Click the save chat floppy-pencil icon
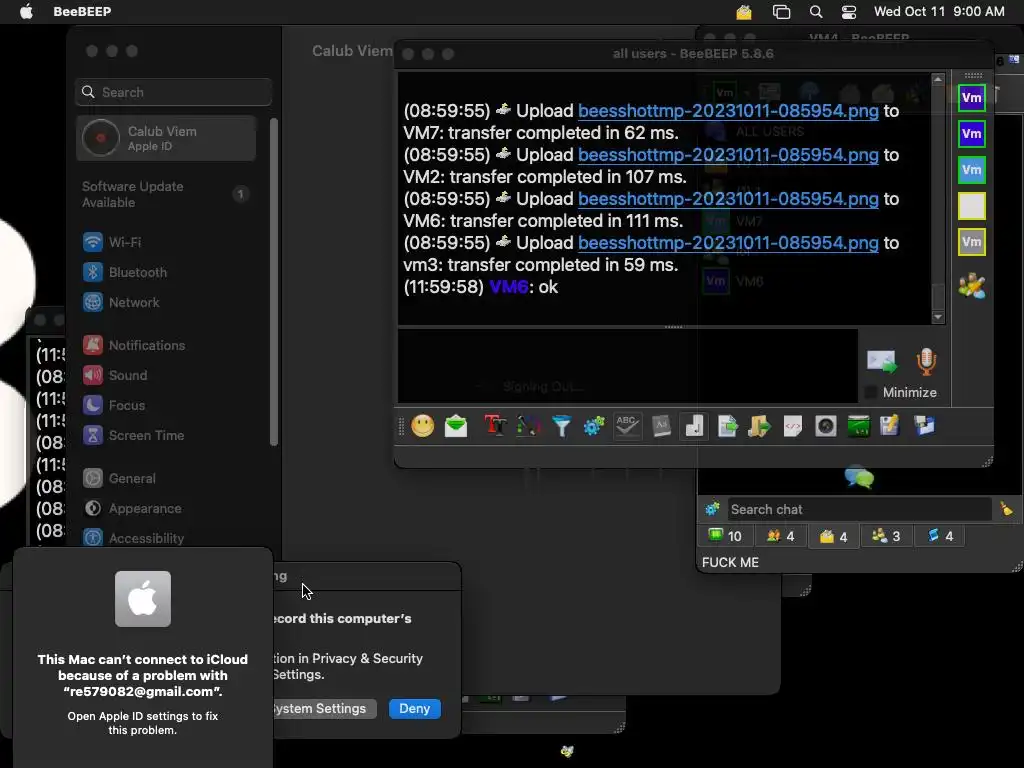 coord(890,426)
